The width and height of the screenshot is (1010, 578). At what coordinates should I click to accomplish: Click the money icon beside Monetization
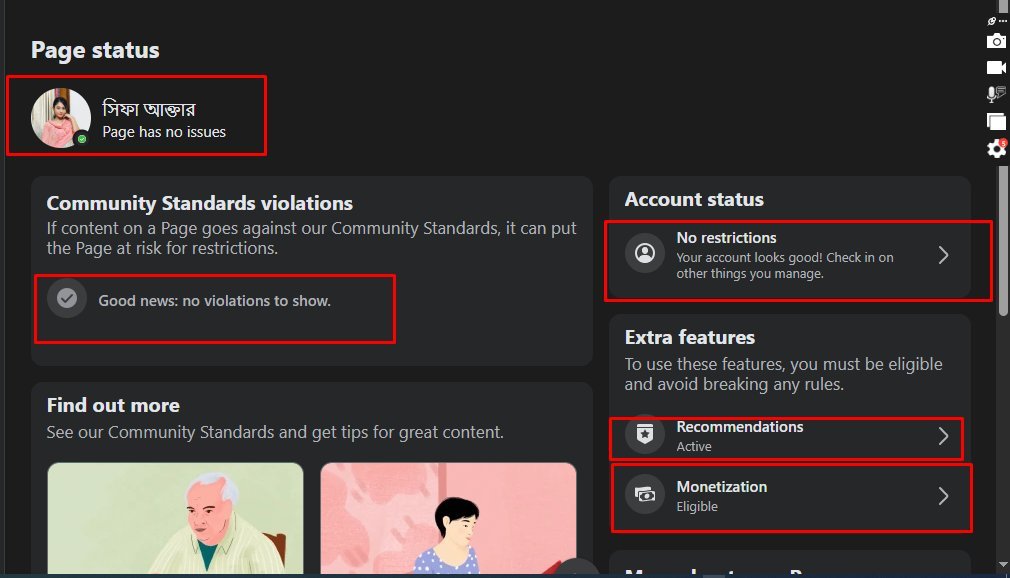tap(645, 494)
